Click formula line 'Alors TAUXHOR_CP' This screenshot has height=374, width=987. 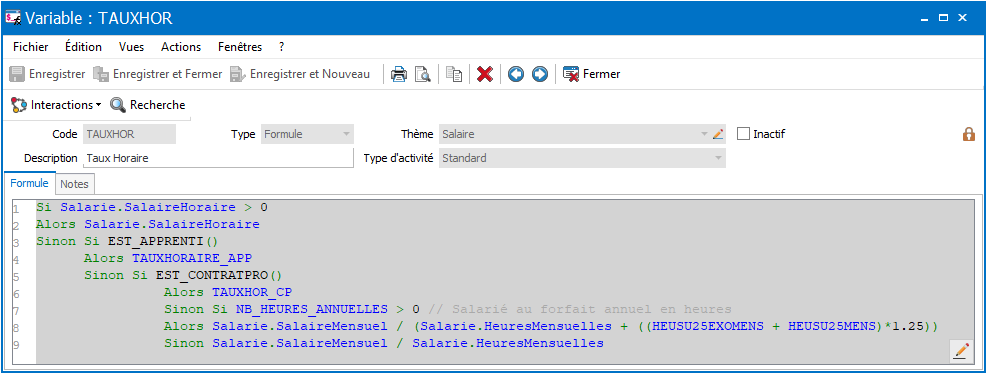click(228, 292)
